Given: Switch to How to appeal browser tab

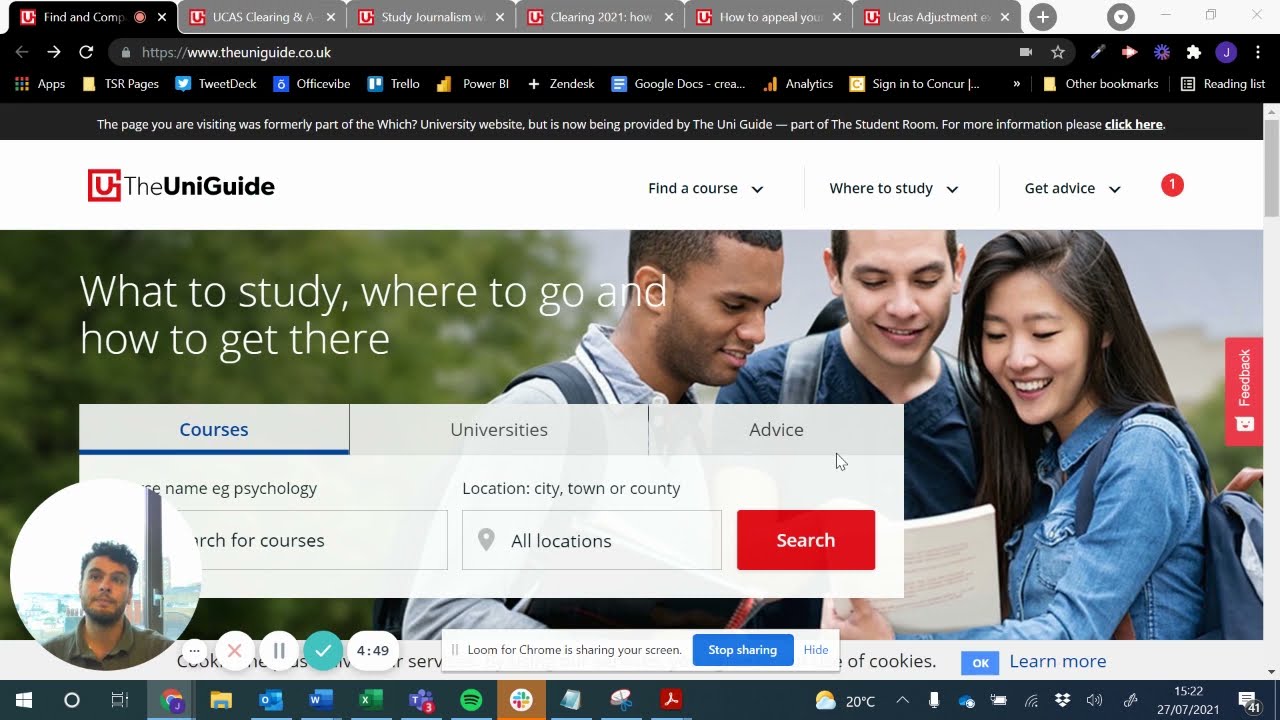Looking at the screenshot, I should [770, 17].
